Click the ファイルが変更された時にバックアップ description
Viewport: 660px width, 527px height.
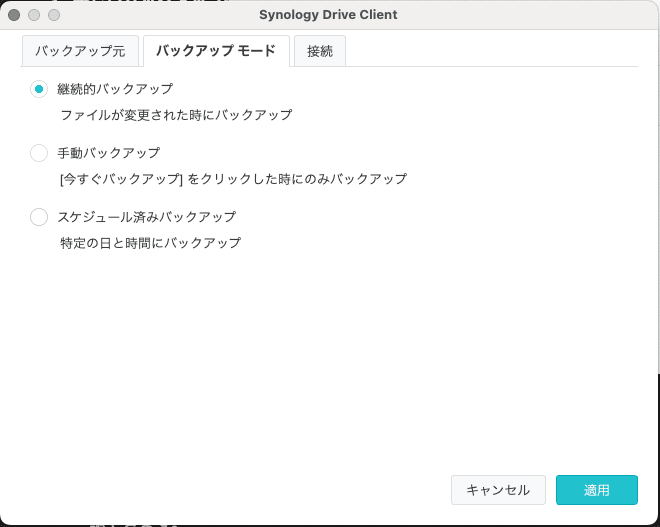[x=176, y=115]
